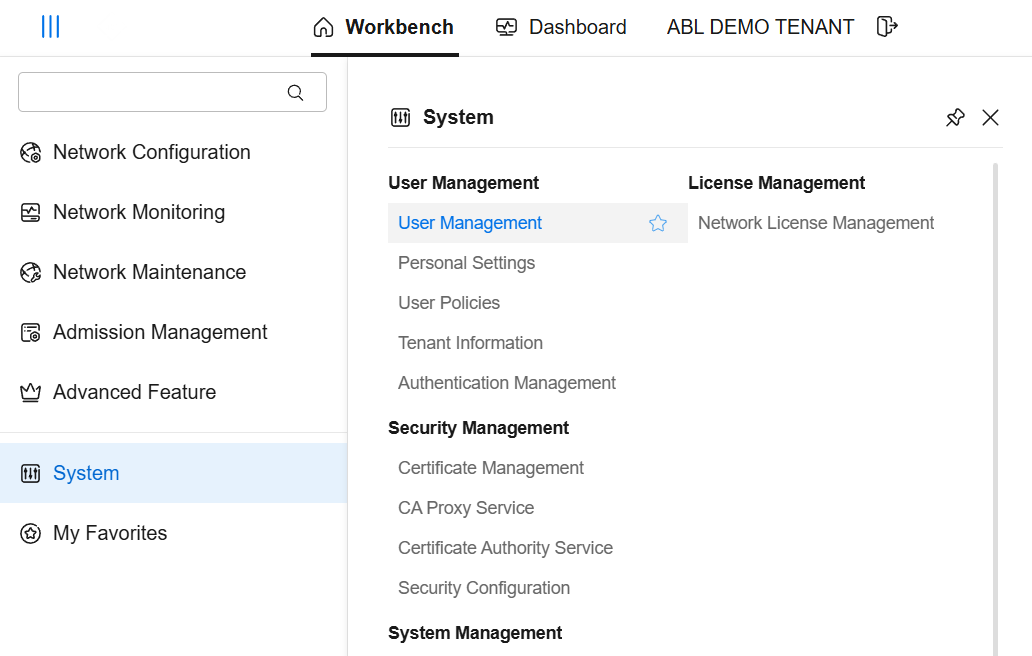
Task: Click the Advanced Feature crown icon
Action: pos(31,393)
